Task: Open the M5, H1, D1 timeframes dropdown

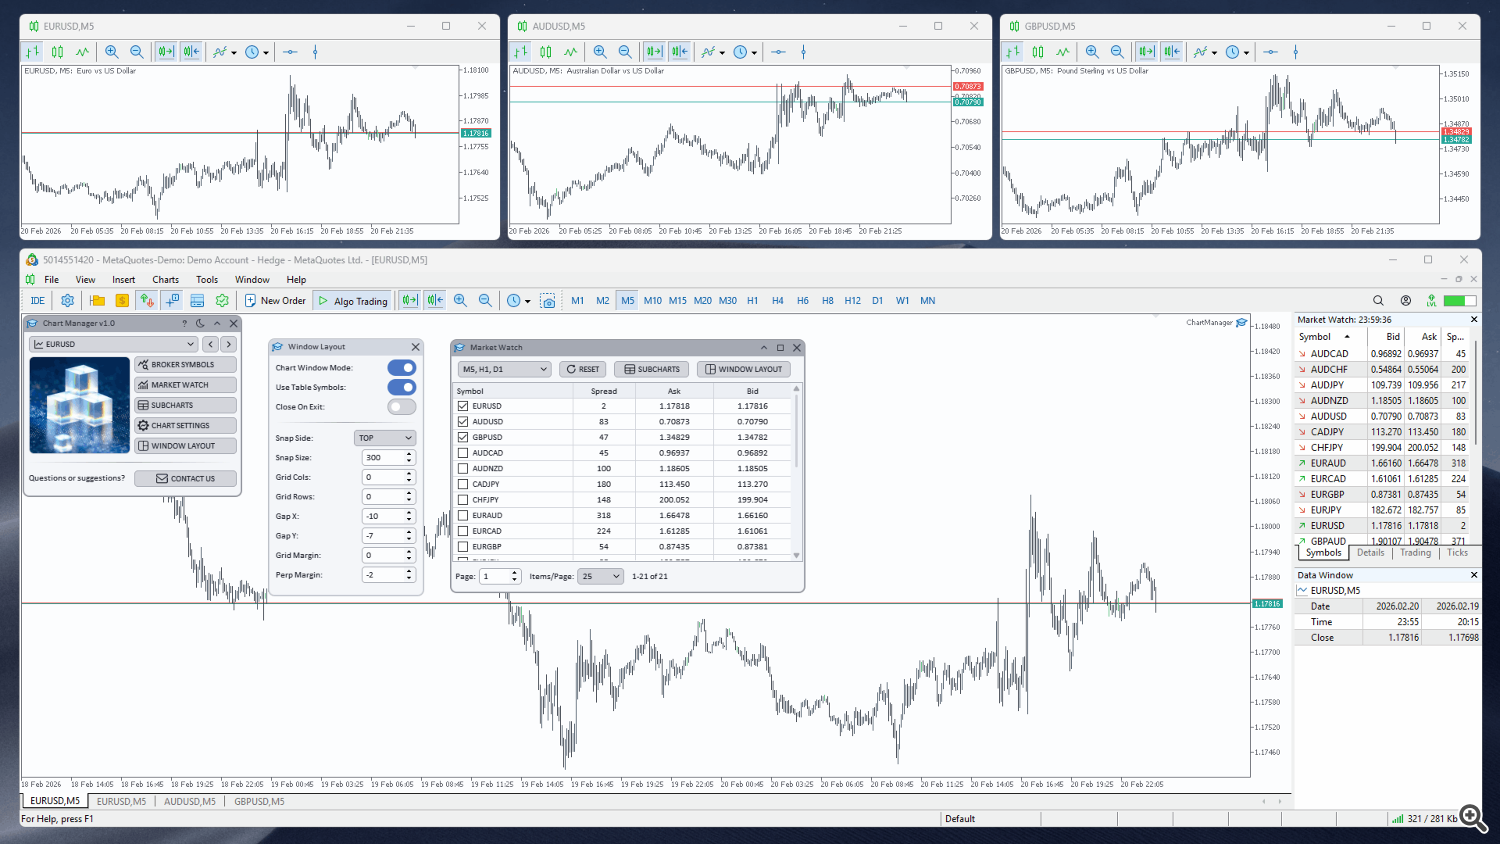Action: (x=505, y=369)
